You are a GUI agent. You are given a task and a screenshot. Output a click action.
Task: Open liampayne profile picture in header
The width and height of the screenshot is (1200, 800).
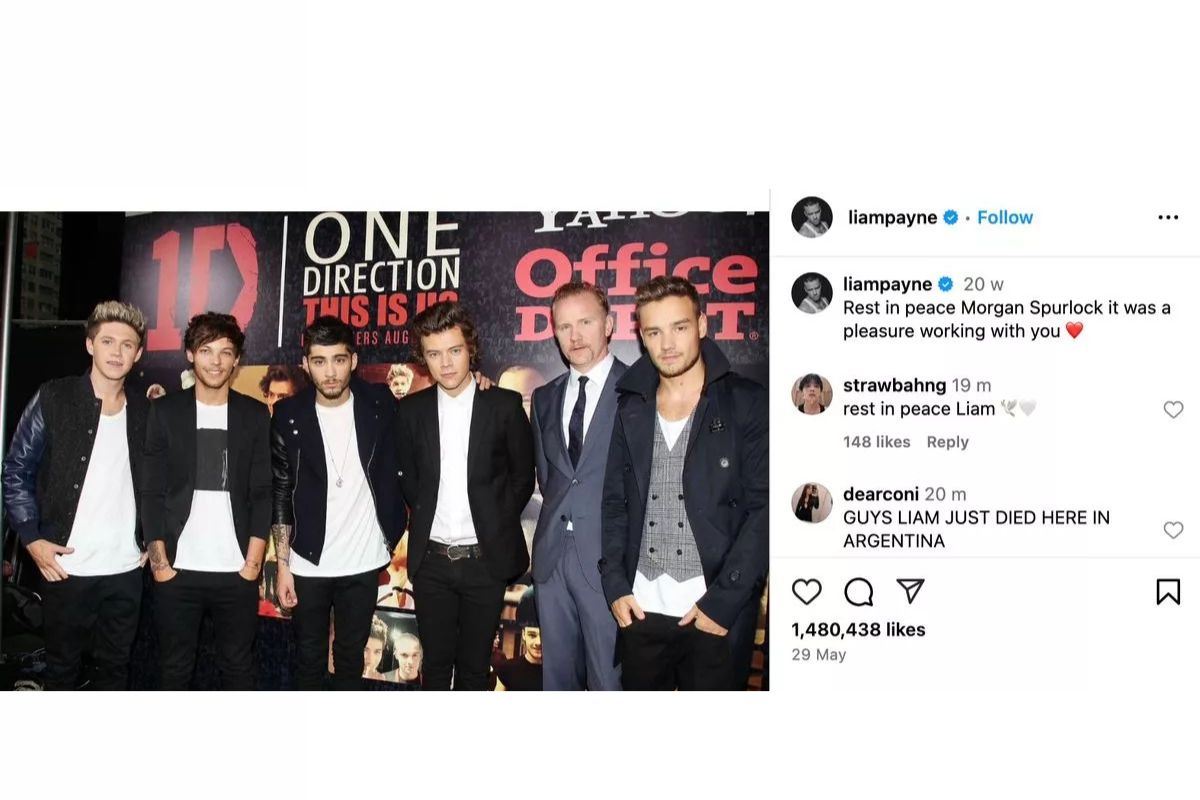click(x=812, y=217)
